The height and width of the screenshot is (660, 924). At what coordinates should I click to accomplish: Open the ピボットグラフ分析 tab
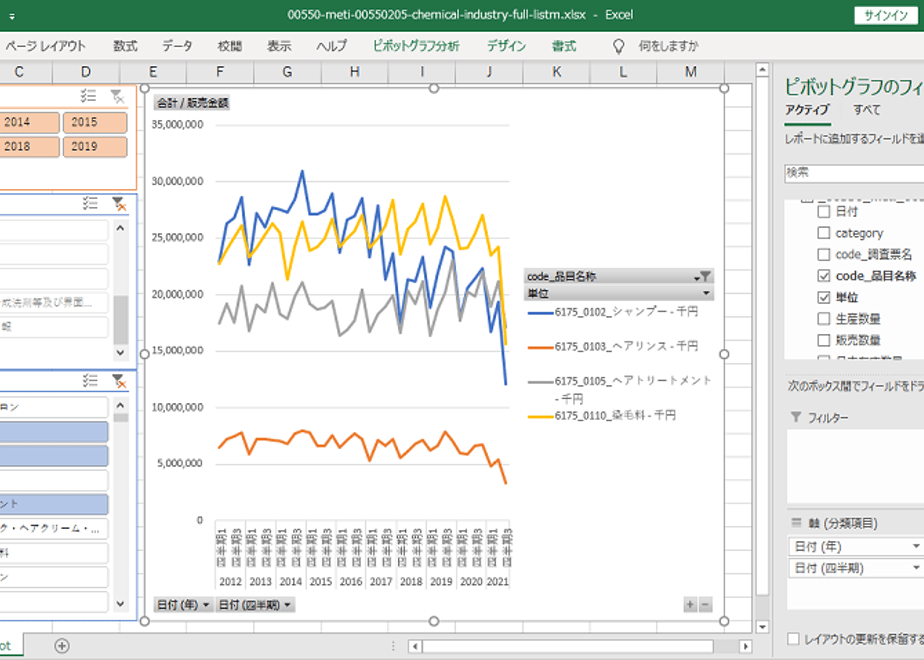point(415,46)
